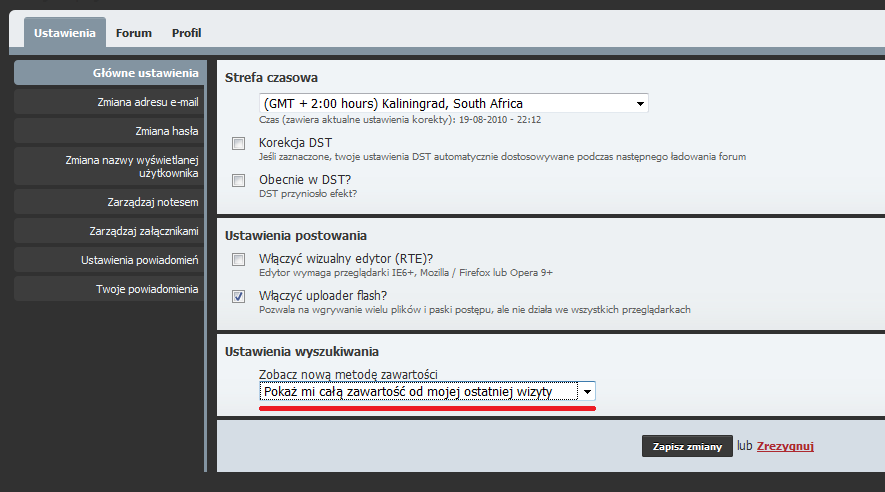Switch to the Forum tab

click(x=134, y=33)
